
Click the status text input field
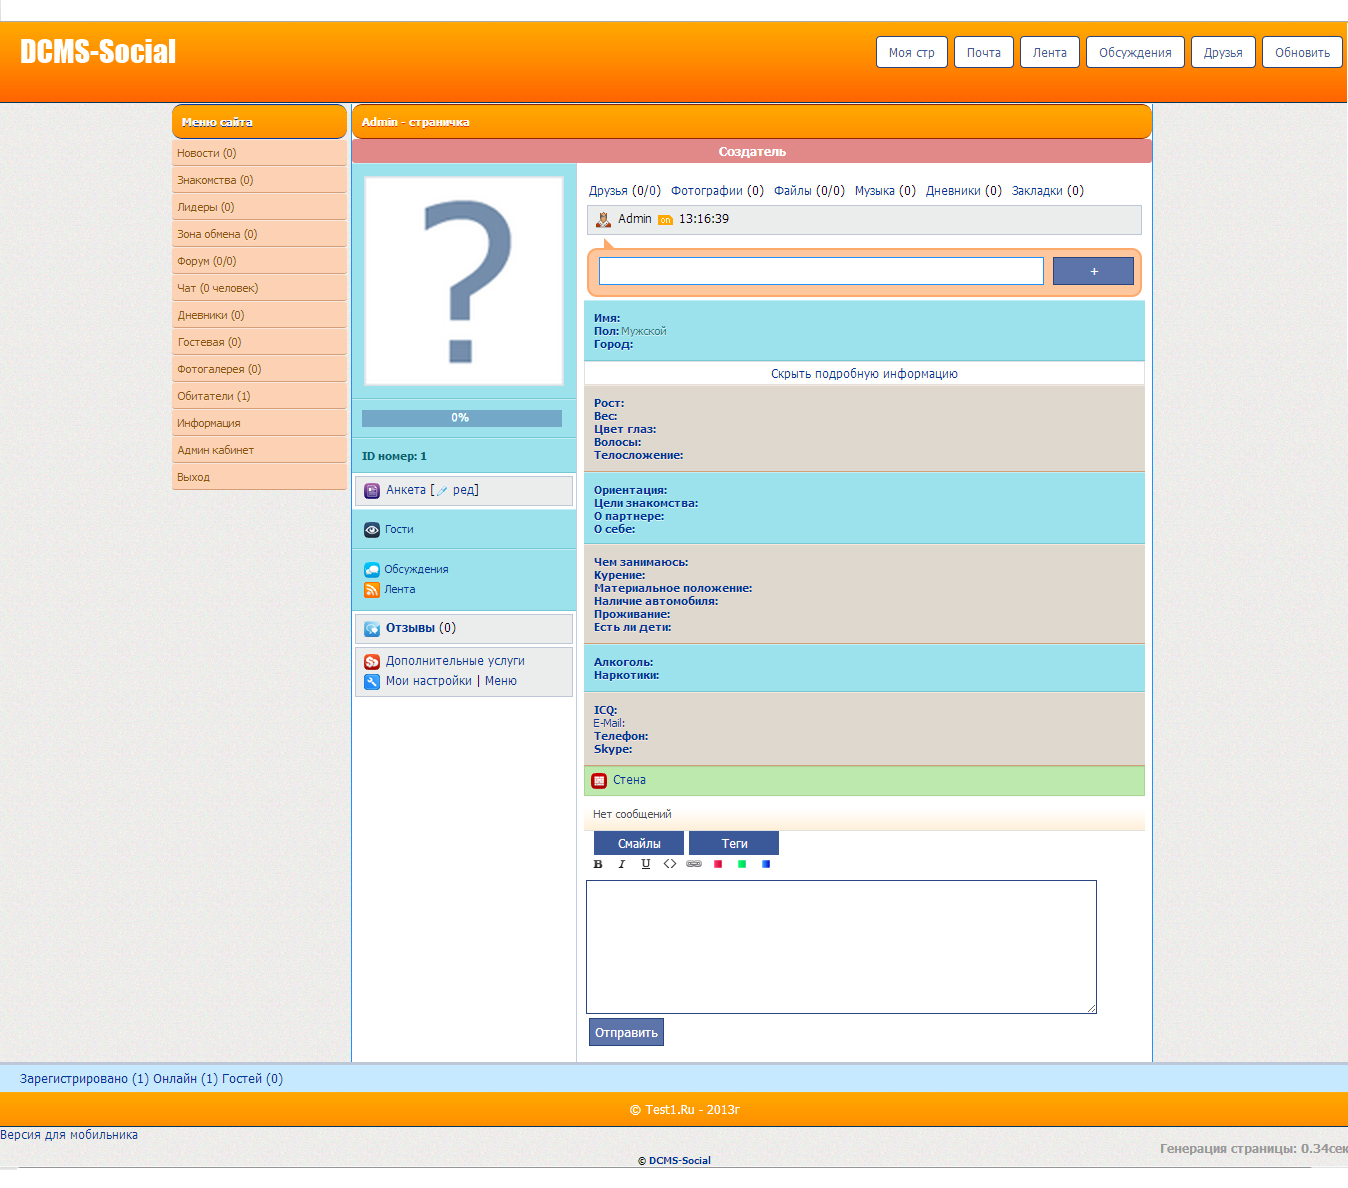[821, 271]
